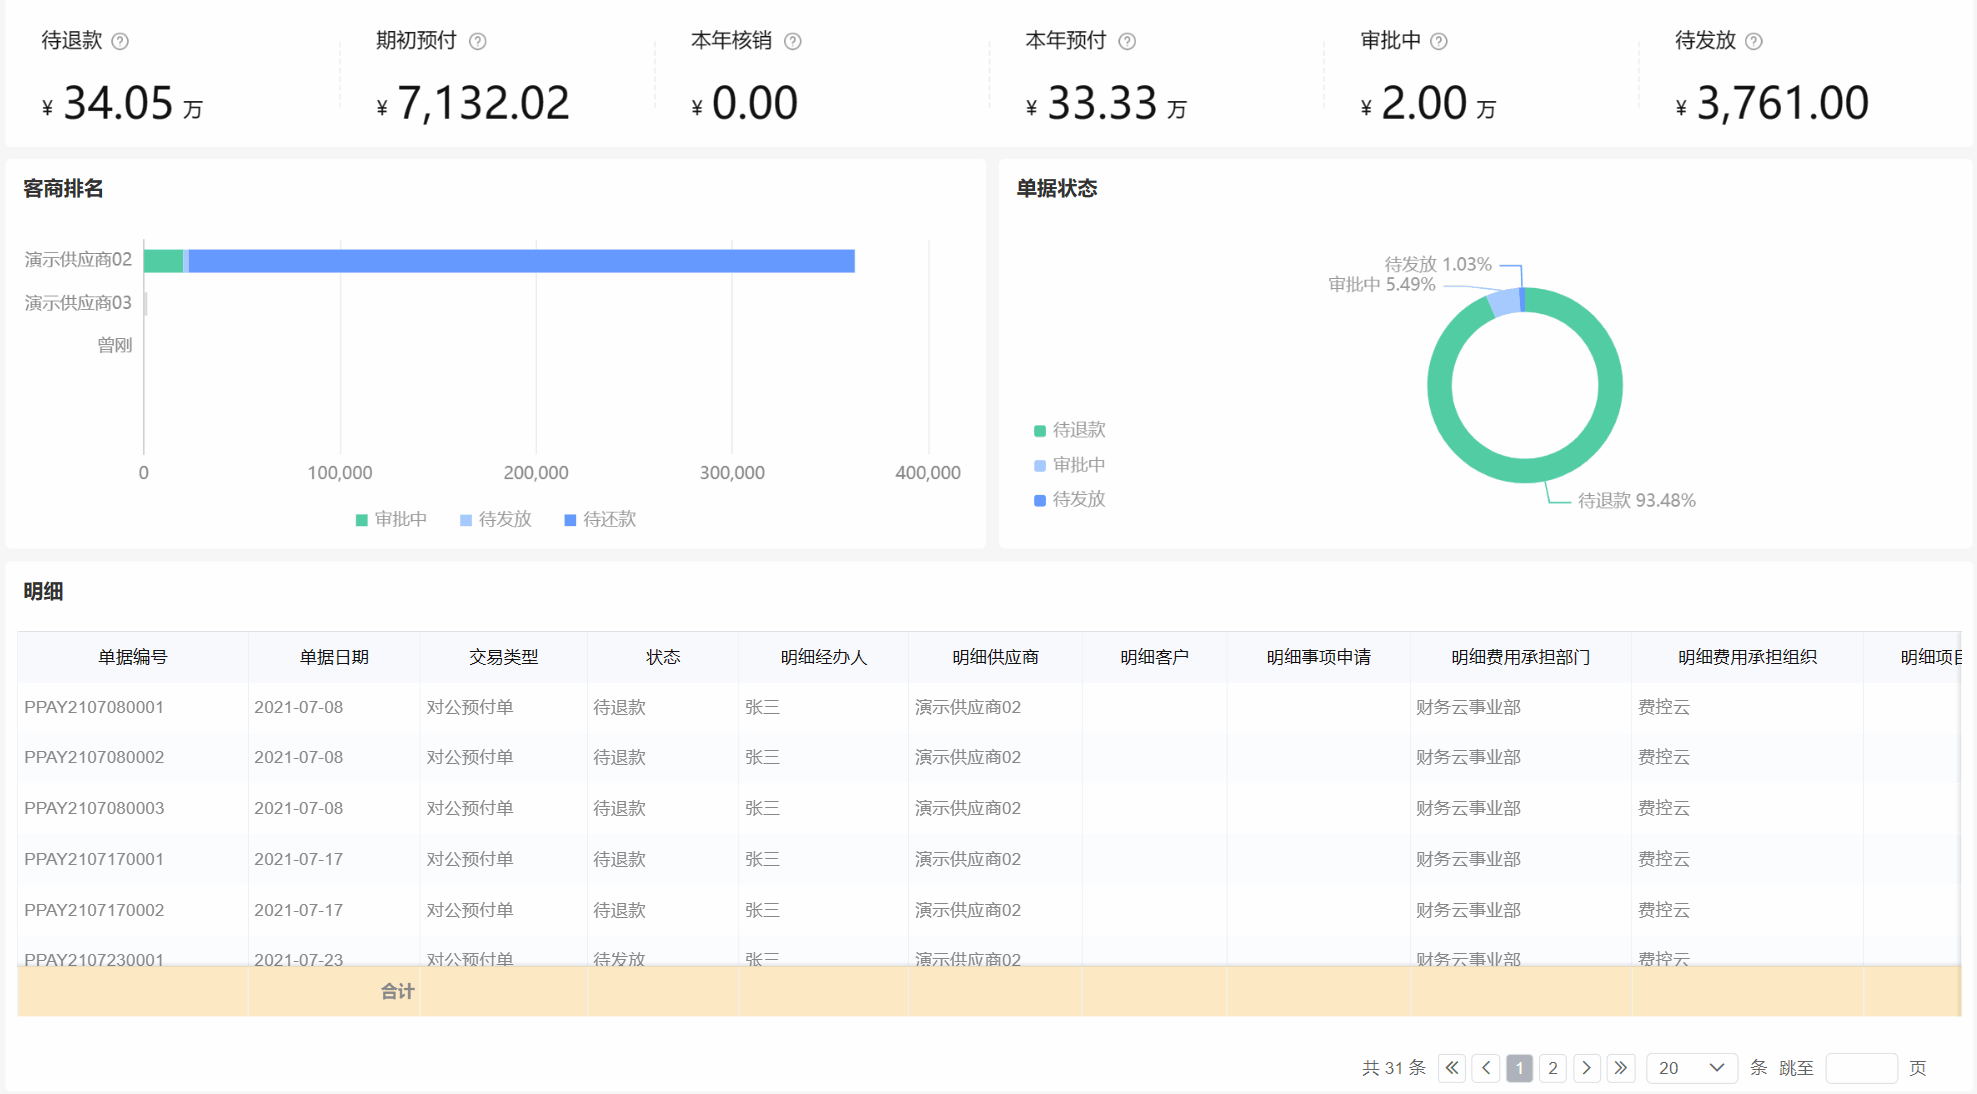
Task: Open the 20 per page dropdown
Action: (x=1691, y=1068)
